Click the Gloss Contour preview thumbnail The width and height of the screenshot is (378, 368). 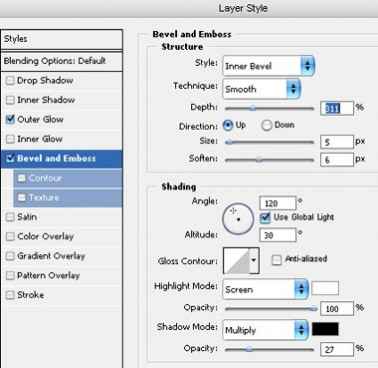pos(237,260)
